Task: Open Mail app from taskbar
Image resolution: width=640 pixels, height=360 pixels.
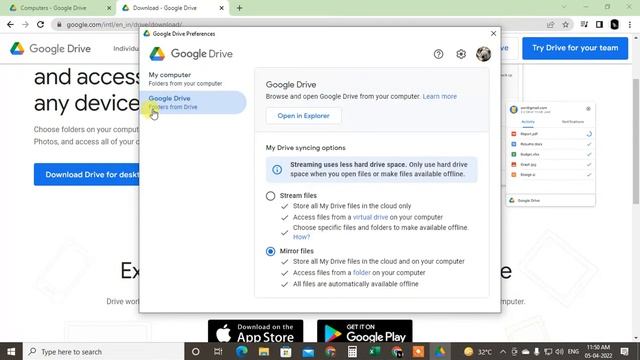Action: pyautogui.click(x=308, y=351)
